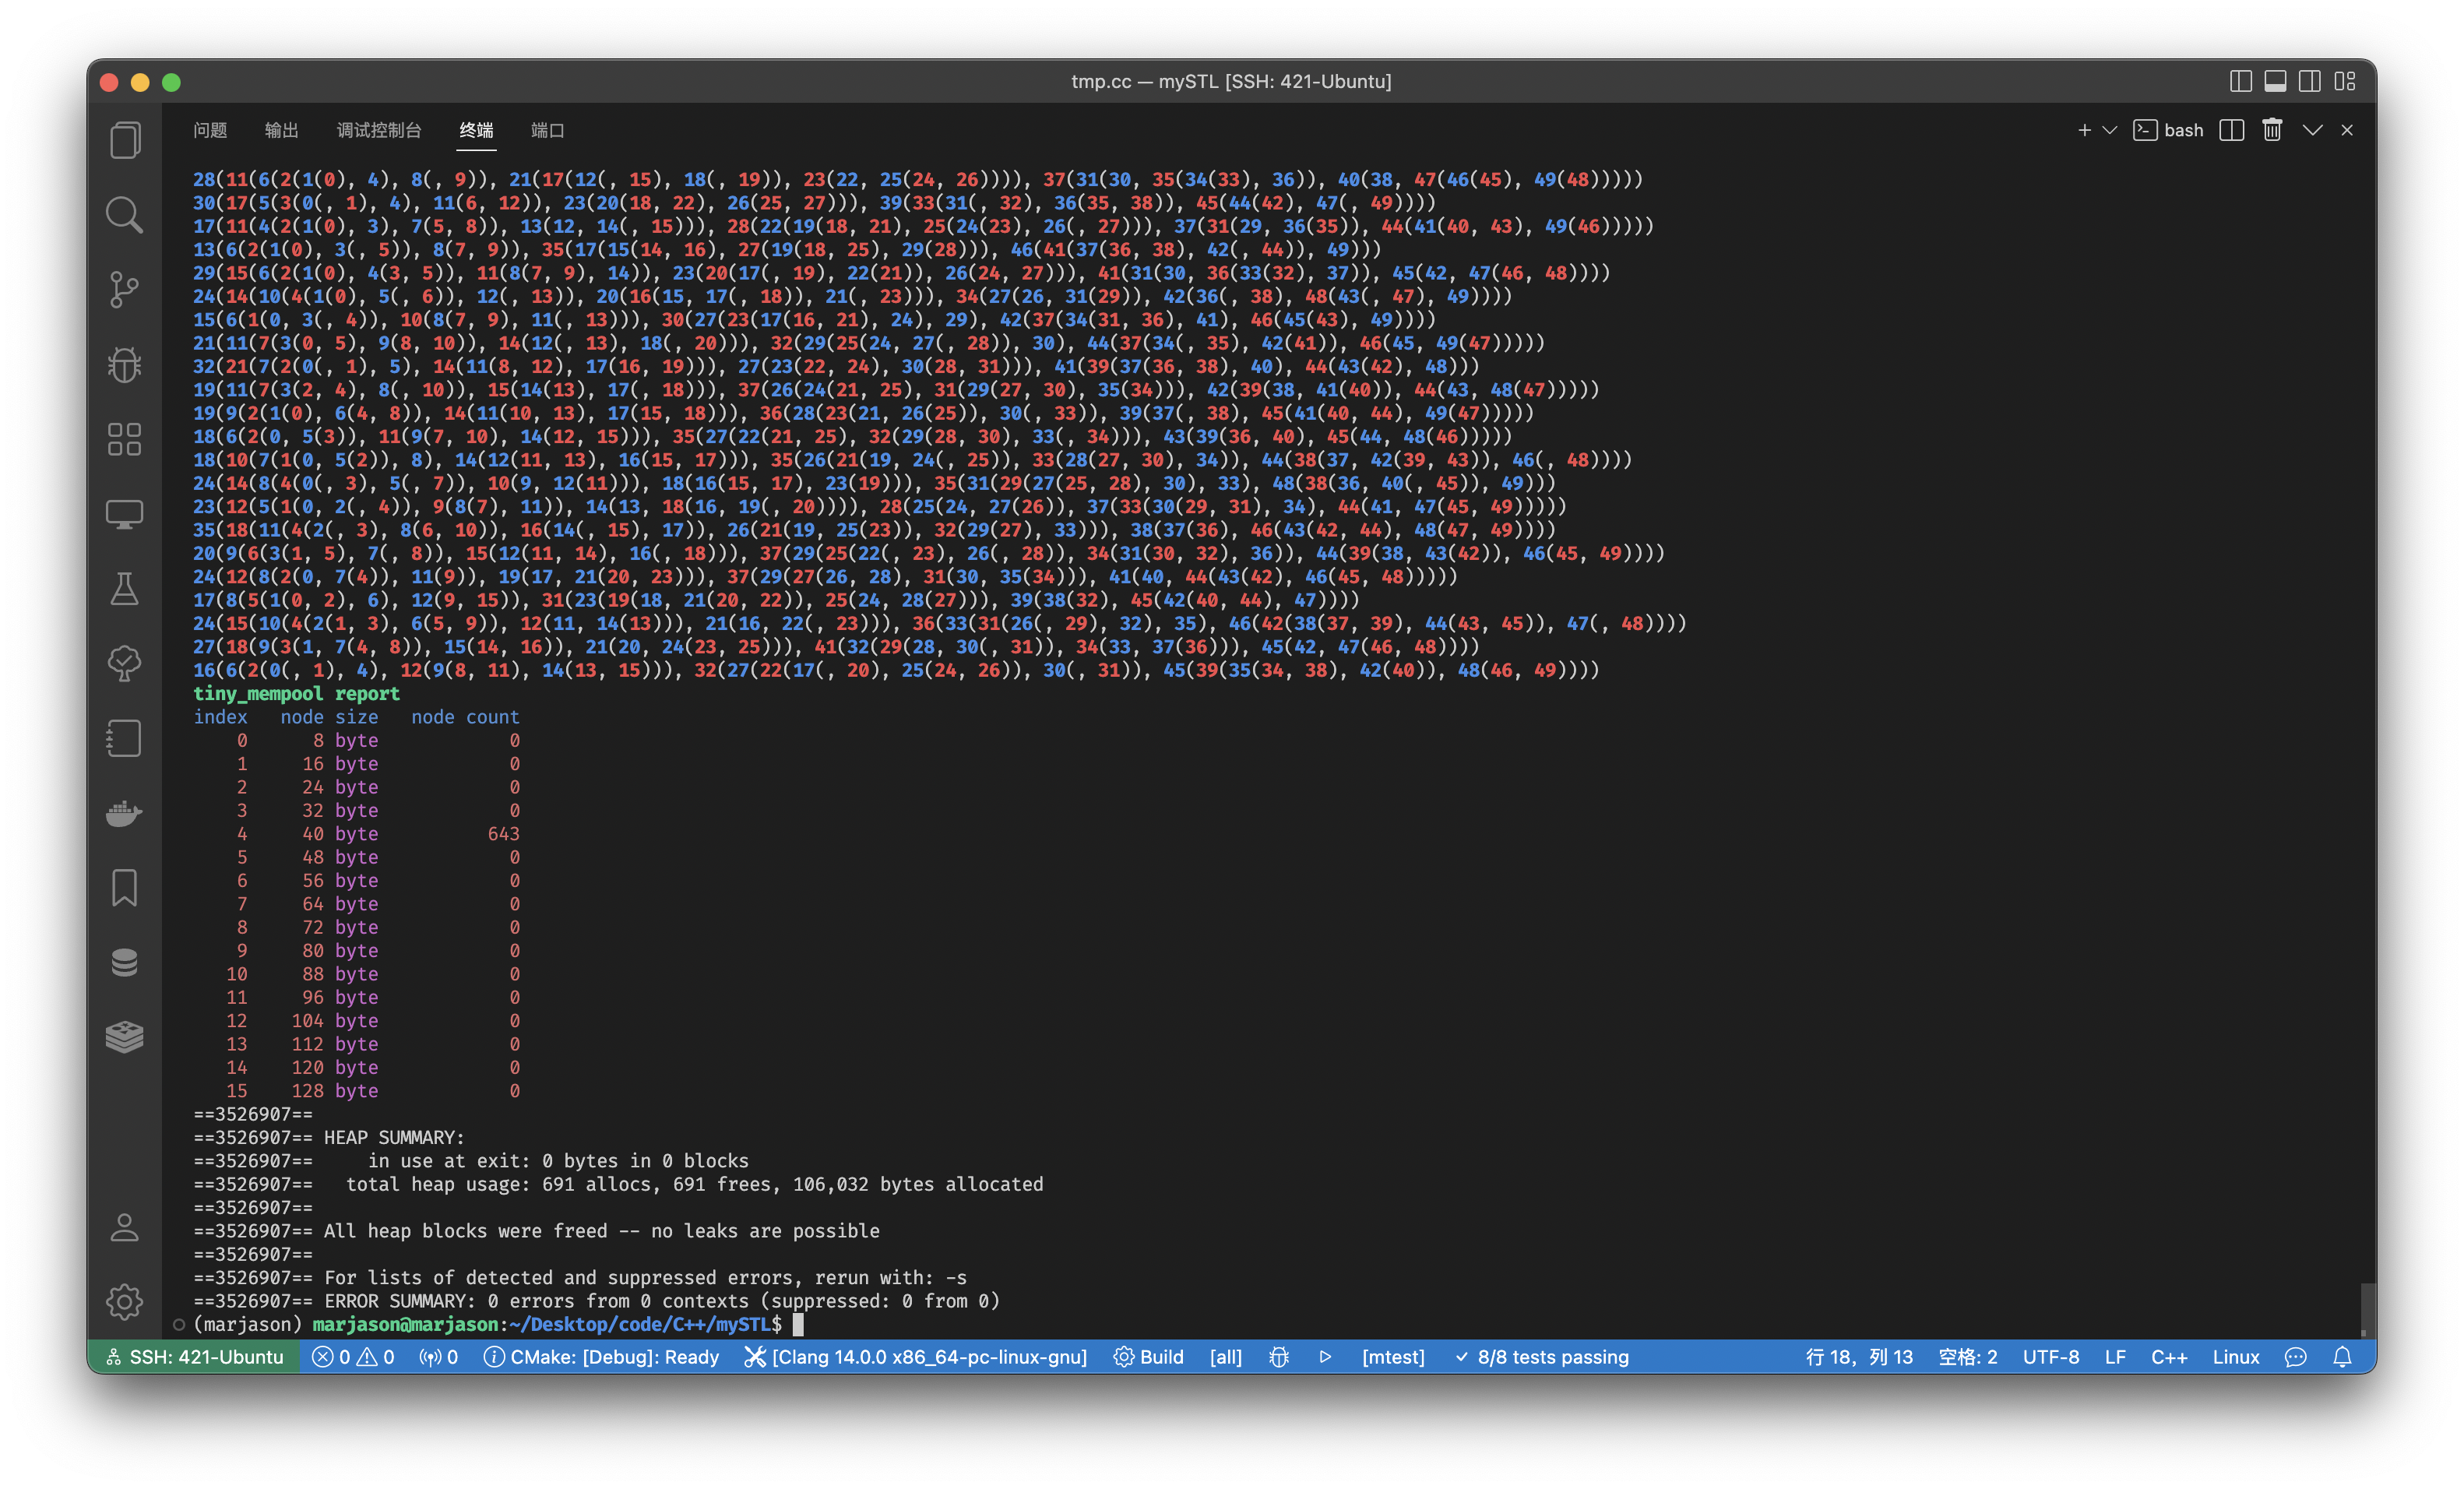Run tests via 8/8 tests passing

[1542, 1357]
